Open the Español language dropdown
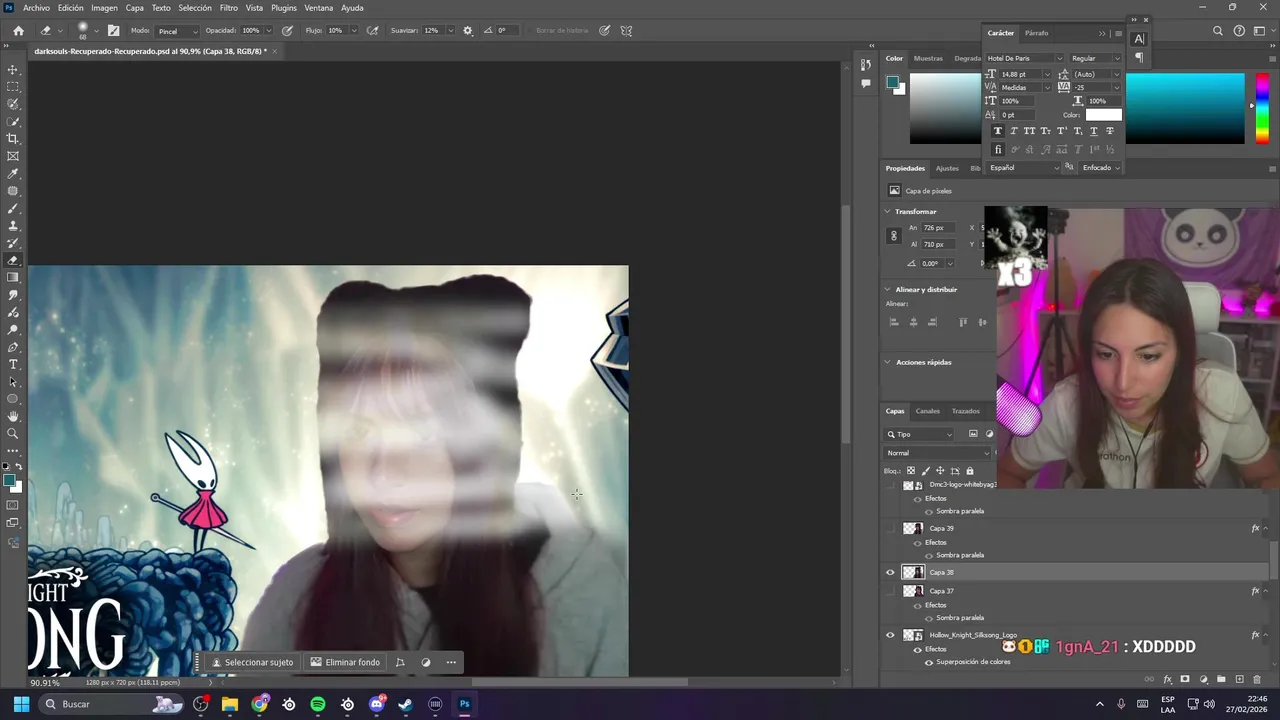Screen dimensions: 1280x720 (1024, 168)
